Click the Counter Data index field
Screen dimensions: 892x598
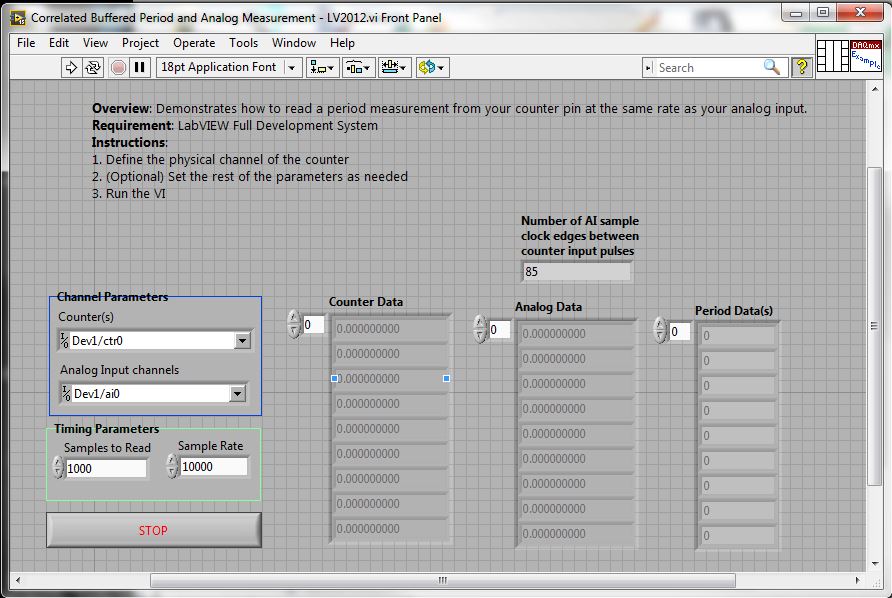[x=313, y=325]
